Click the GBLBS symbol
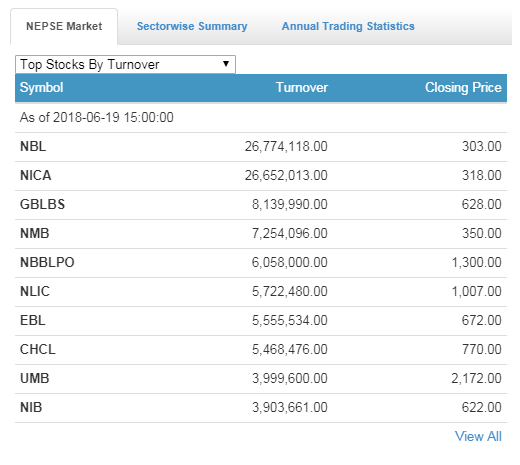This screenshot has width=520, height=465. click(x=42, y=204)
